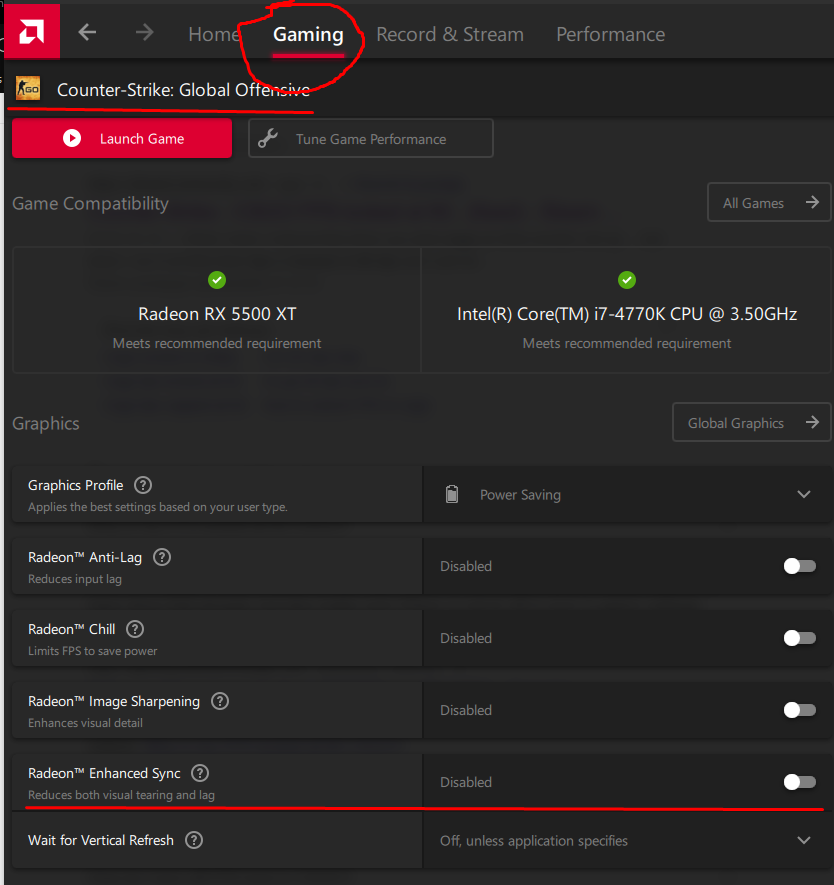Open Global Graphics settings
834x885 pixels.
coord(751,423)
